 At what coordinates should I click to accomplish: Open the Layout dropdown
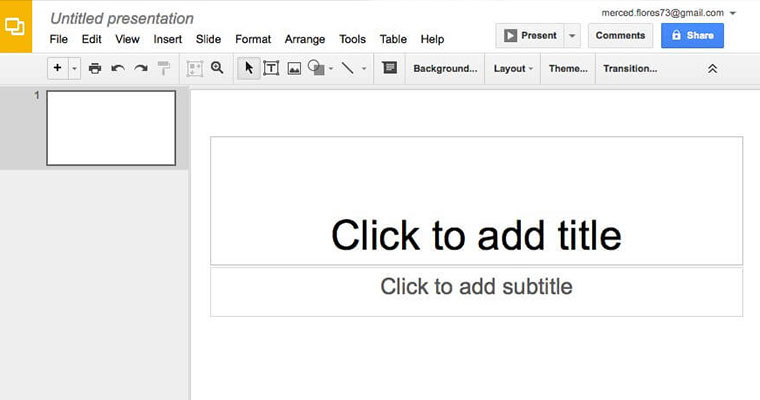513,68
